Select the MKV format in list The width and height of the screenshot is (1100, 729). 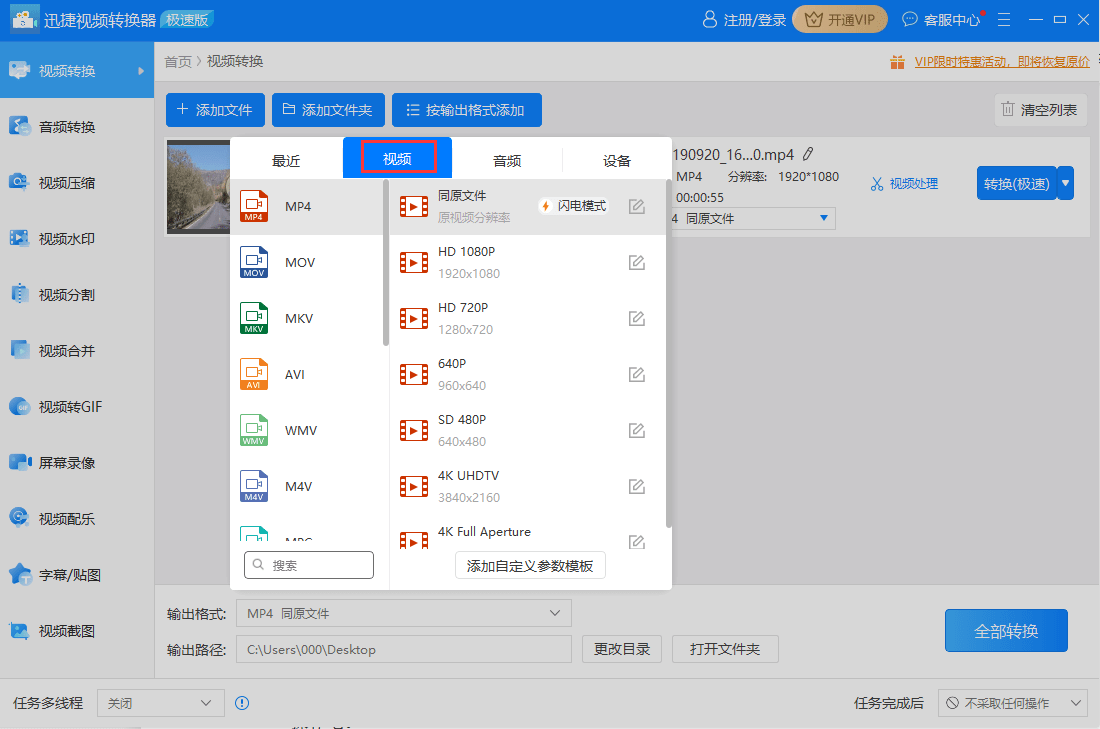coord(307,319)
